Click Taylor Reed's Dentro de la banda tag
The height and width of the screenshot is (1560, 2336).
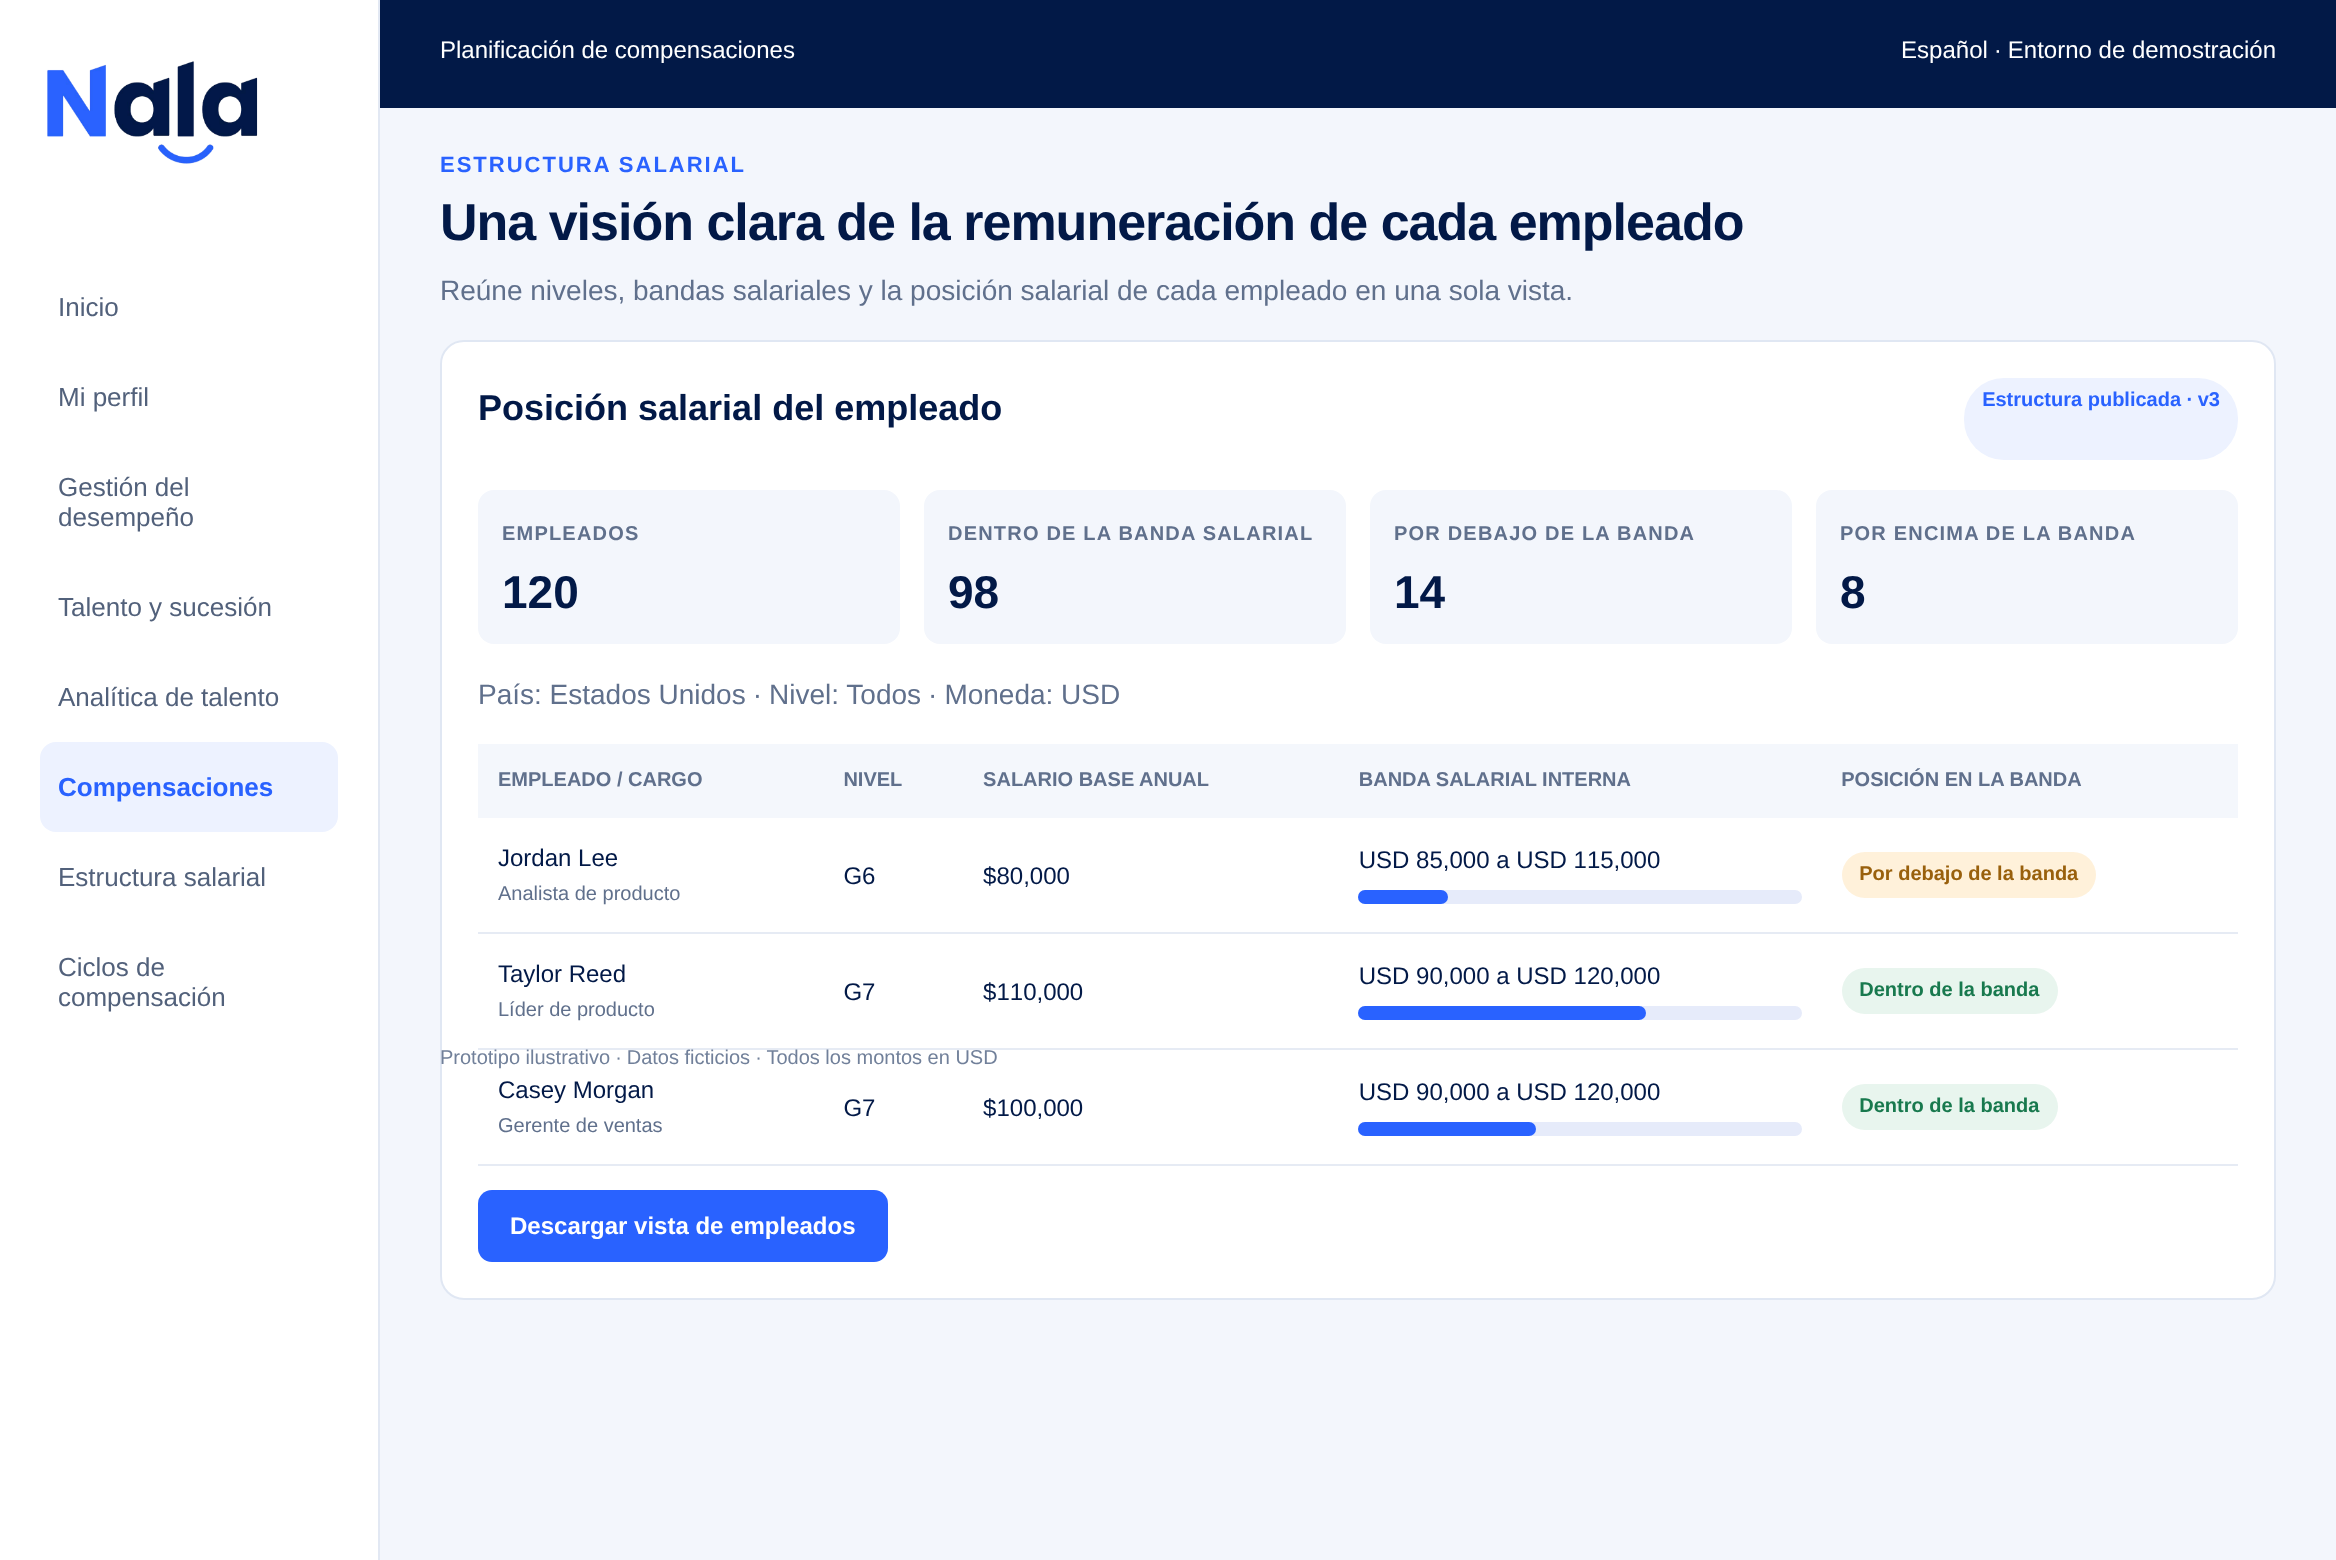coord(1949,990)
